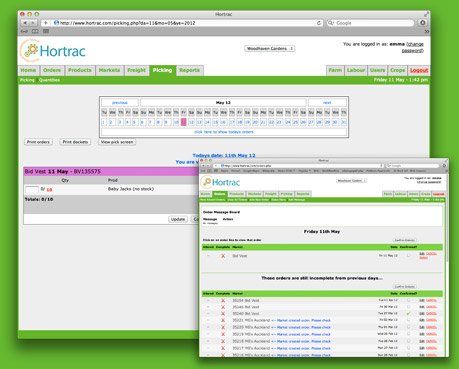Open Top Sites grid icon
The image size is (459, 369).
tap(46, 31)
